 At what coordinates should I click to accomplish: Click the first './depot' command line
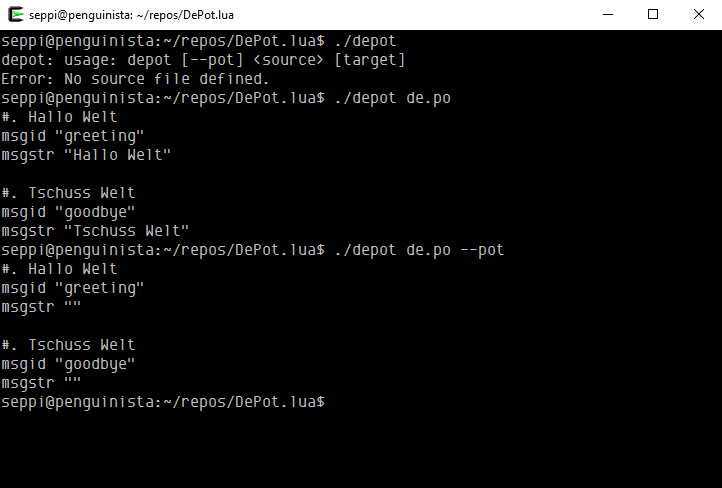pyautogui.click(x=198, y=41)
